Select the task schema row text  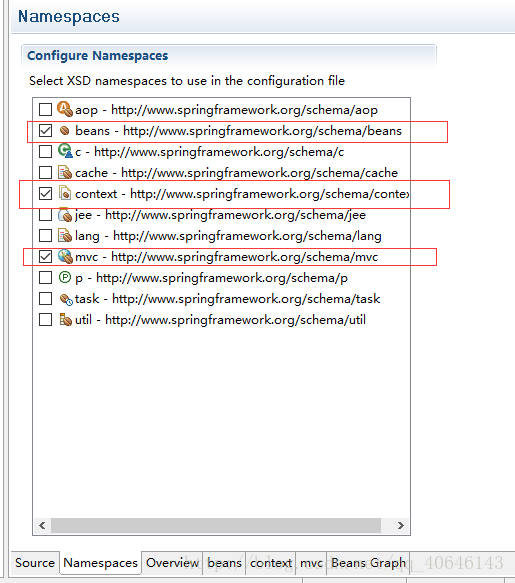click(x=228, y=299)
